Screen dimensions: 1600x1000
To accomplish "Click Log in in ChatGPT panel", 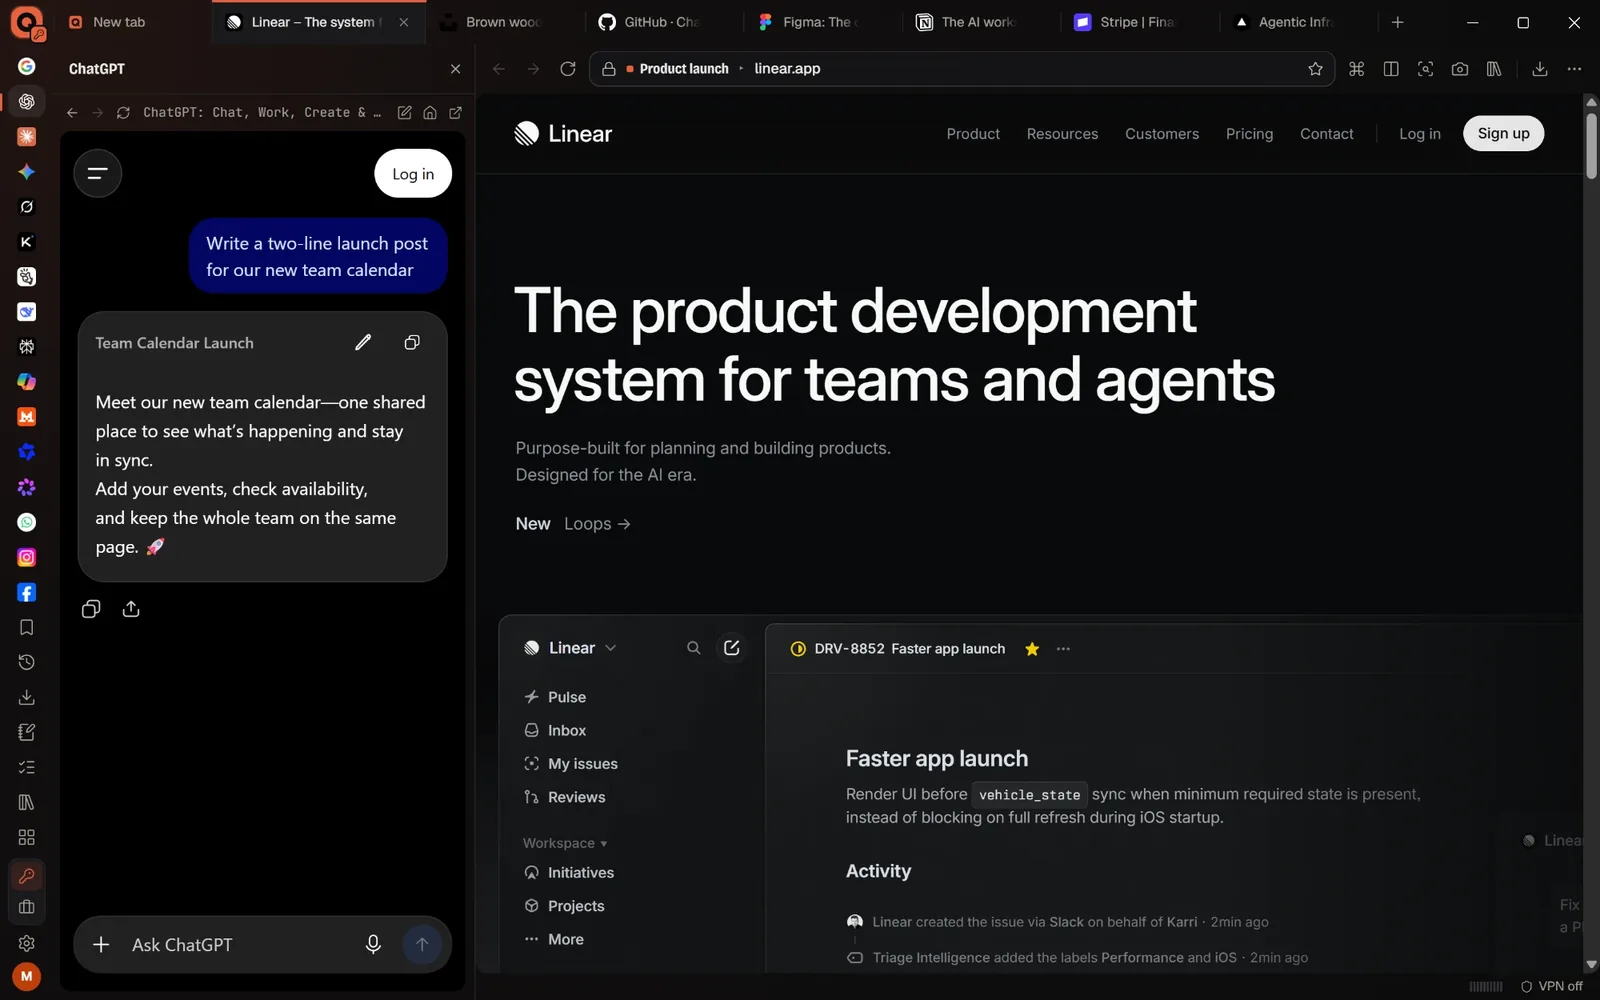I will pyautogui.click(x=413, y=174).
